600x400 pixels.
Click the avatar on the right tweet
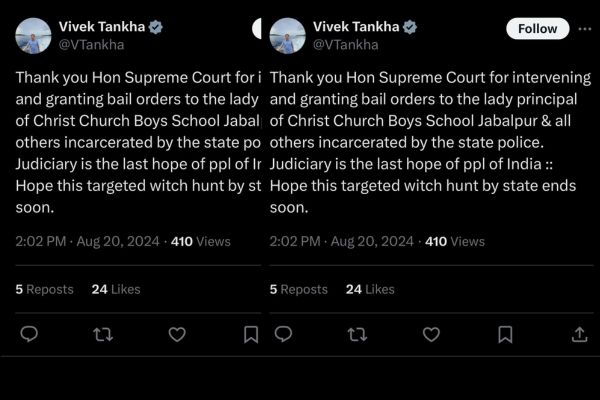point(288,35)
